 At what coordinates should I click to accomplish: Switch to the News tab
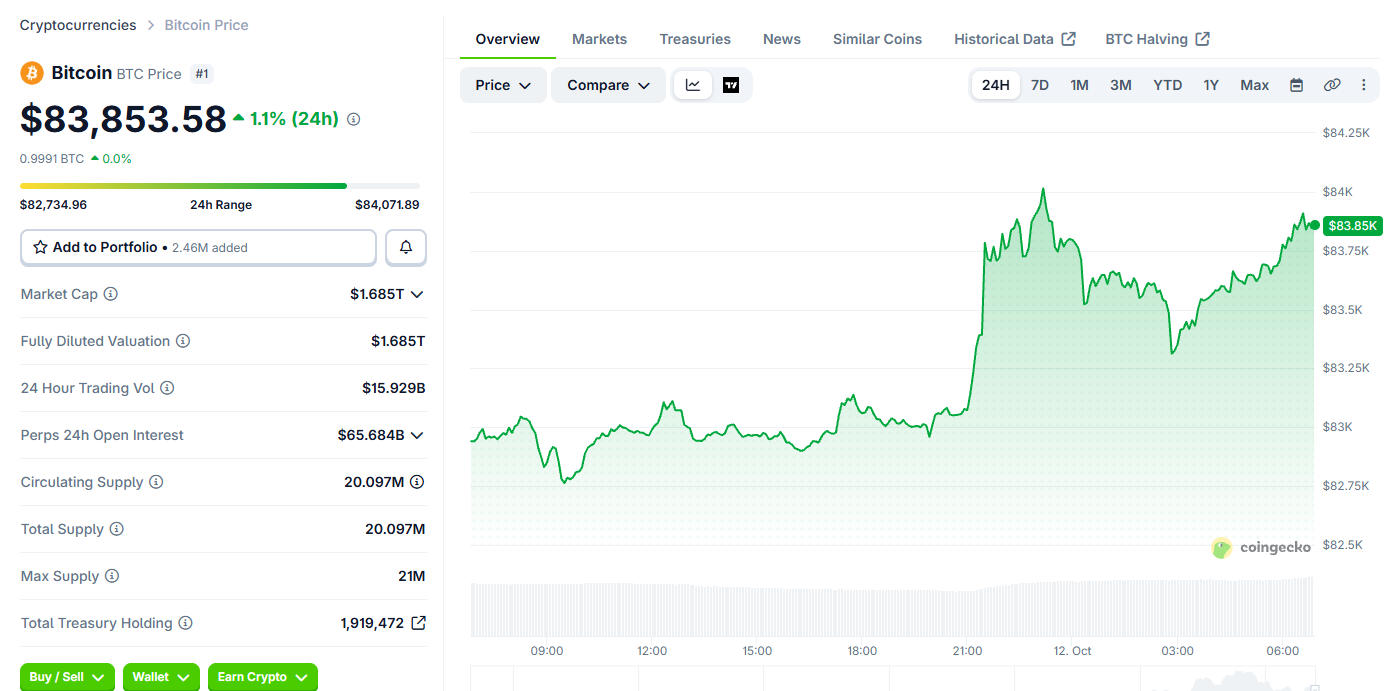(782, 39)
